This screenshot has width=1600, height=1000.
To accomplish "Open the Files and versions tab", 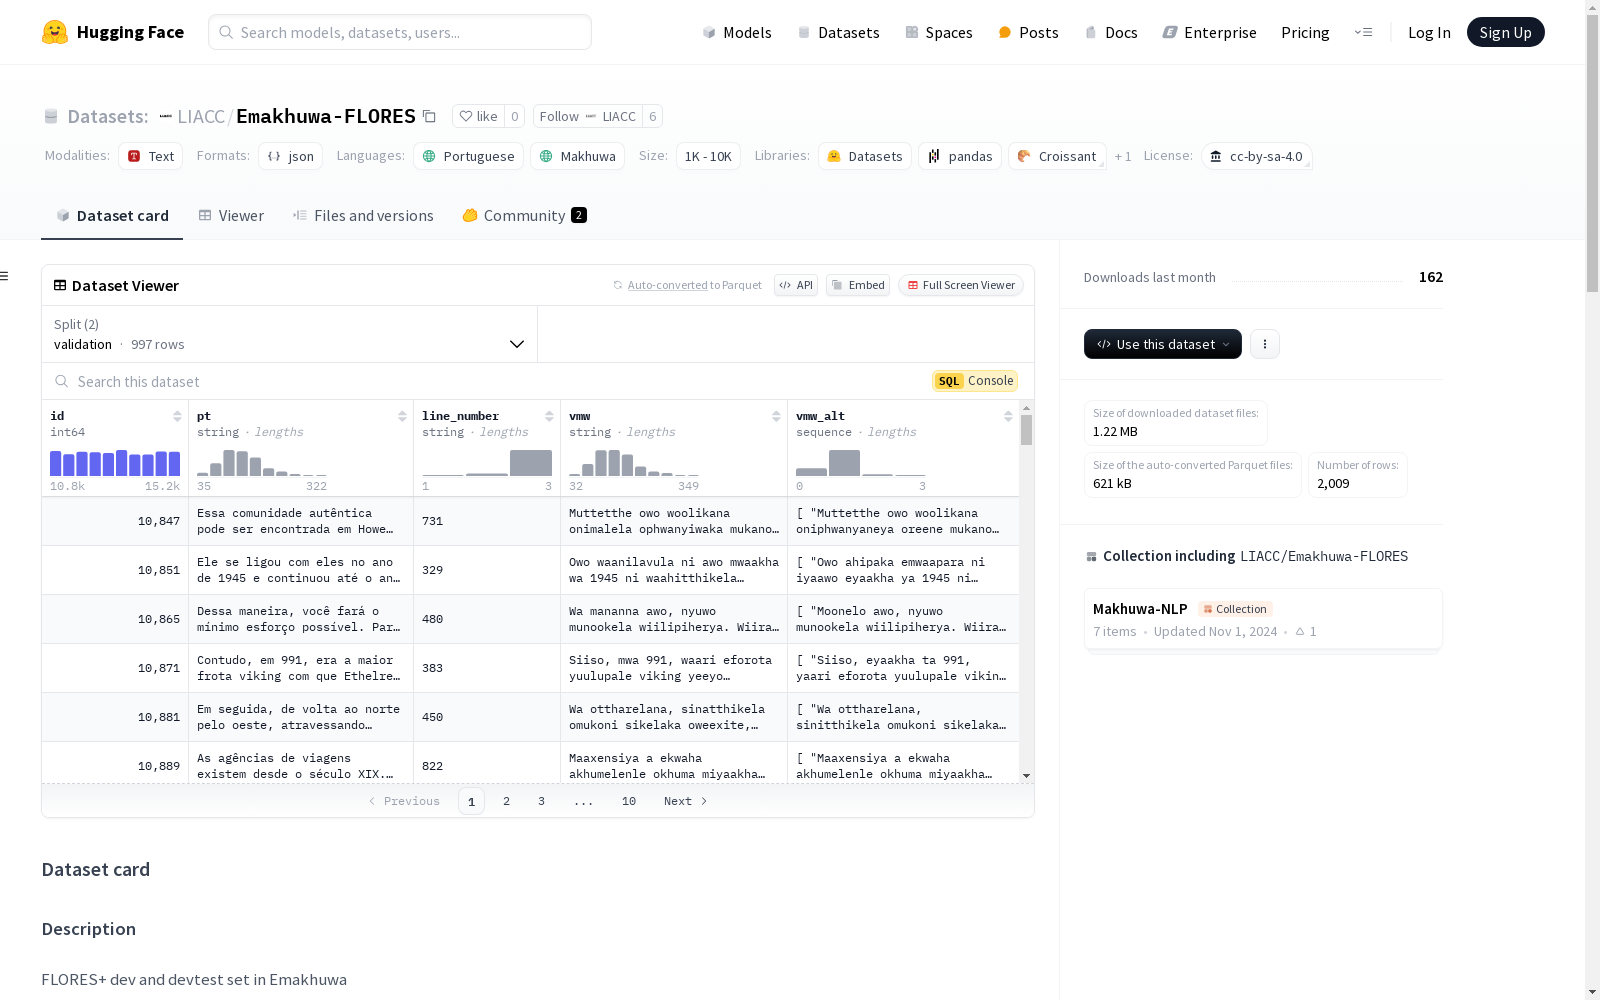I will point(363,216).
